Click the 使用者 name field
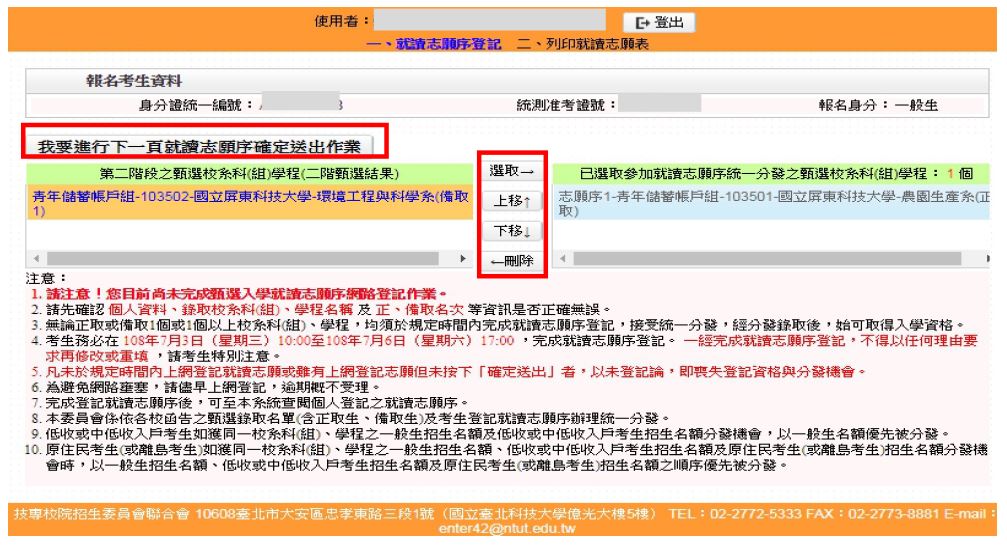The height and width of the screenshot is (545, 1007). pyautogui.click(x=490, y=20)
